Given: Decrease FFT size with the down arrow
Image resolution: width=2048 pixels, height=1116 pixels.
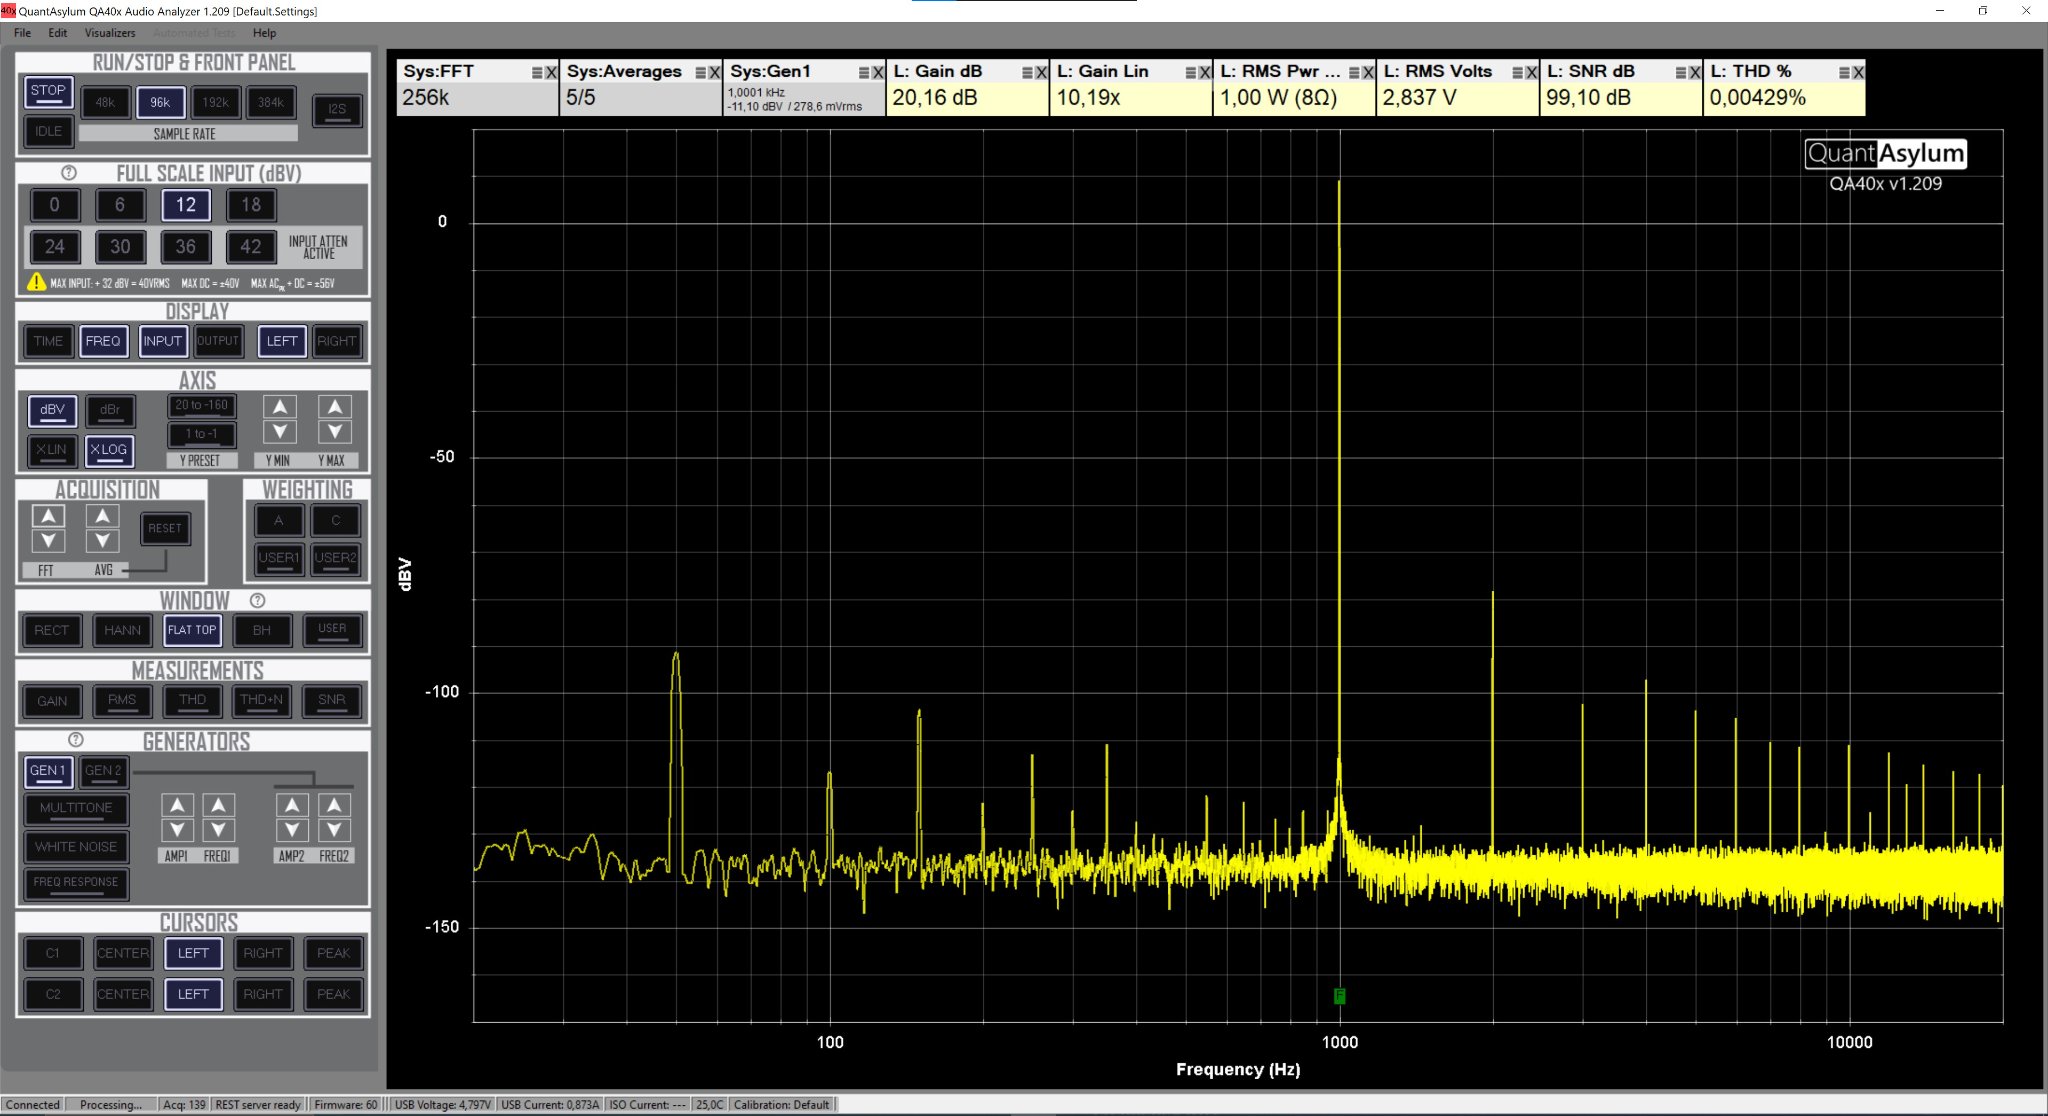Looking at the screenshot, I should (48, 541).
